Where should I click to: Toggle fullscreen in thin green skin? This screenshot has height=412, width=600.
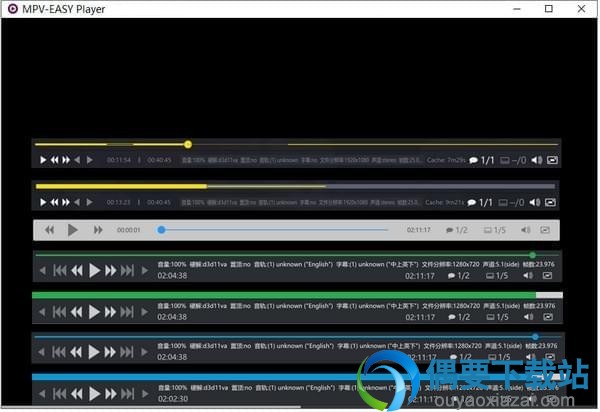(548, 275)
